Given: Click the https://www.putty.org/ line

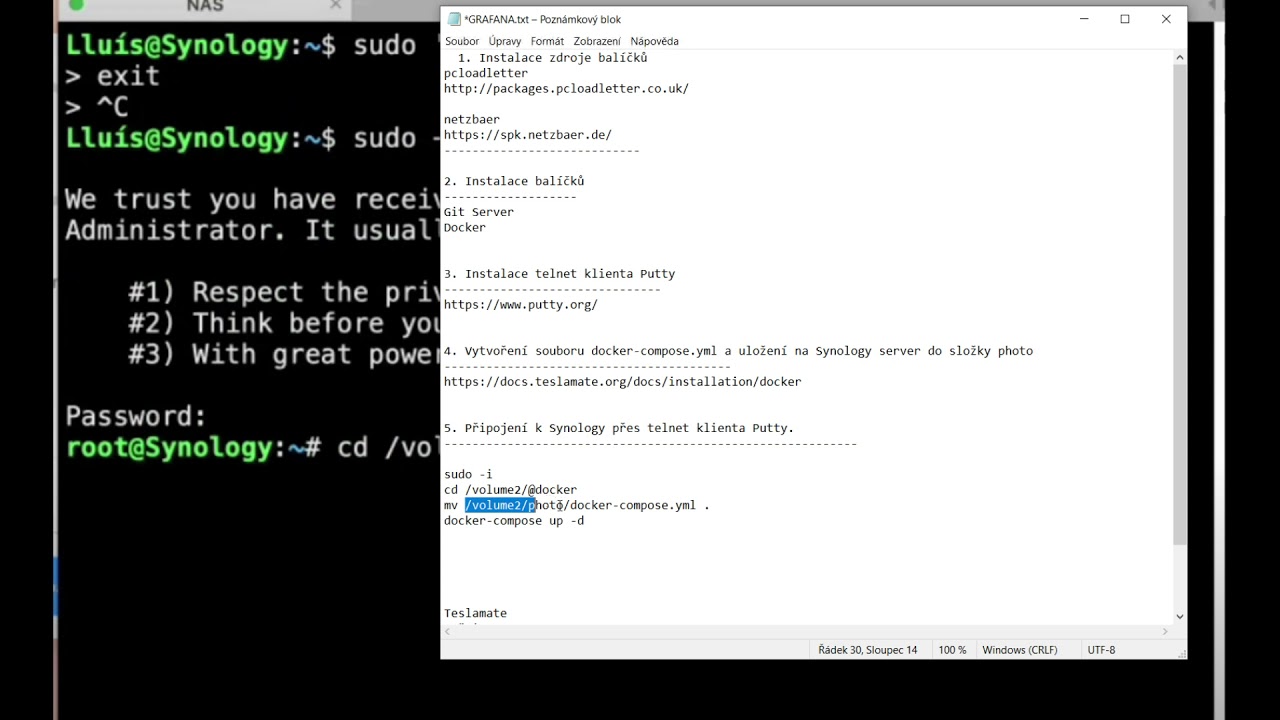Looking at the screenshot, I should pyautogui.click(x=521, y=304).
